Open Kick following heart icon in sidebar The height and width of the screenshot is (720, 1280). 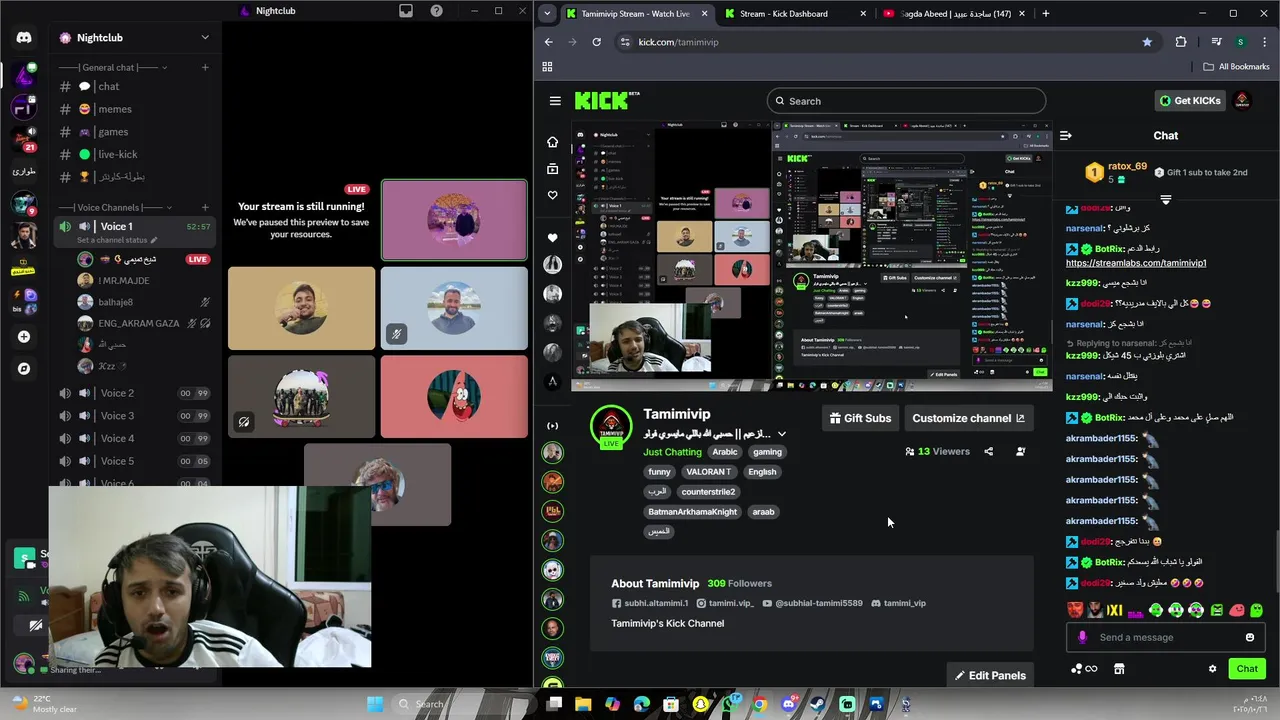click(552, 195)
